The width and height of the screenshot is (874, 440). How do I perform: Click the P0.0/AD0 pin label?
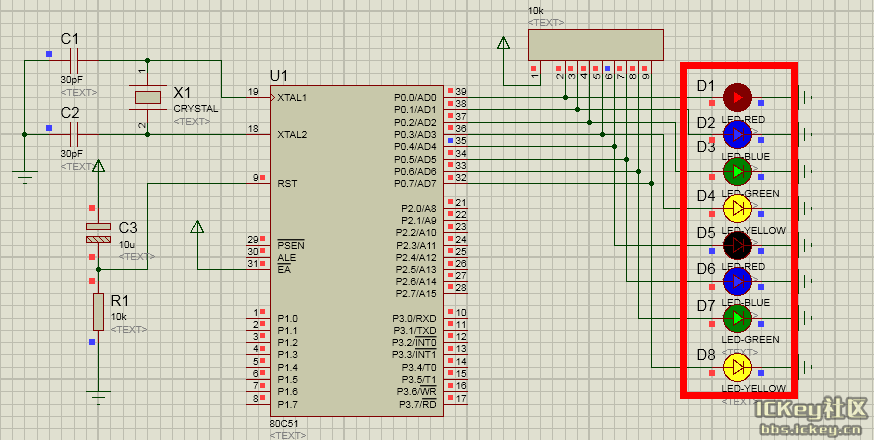pyautogui.click(x=415, y=97)
